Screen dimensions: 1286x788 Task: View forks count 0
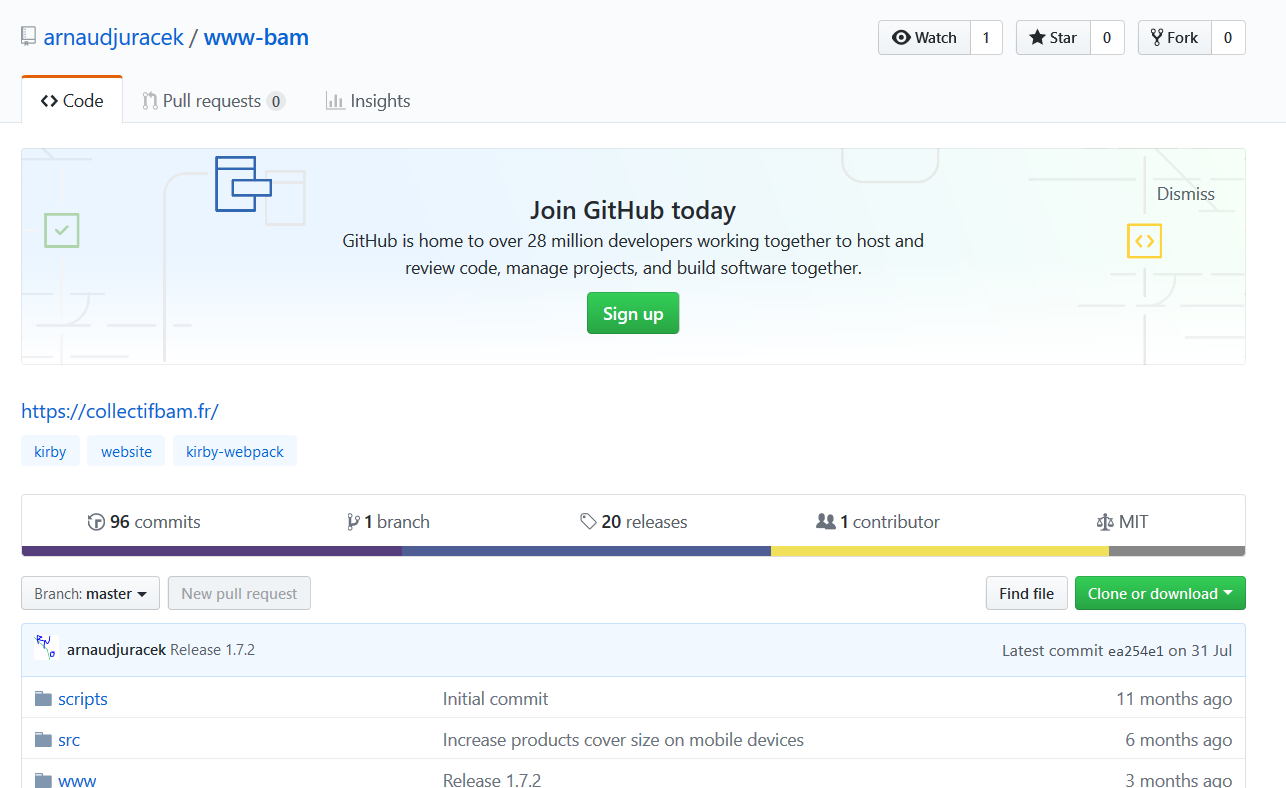[1228, 38]
